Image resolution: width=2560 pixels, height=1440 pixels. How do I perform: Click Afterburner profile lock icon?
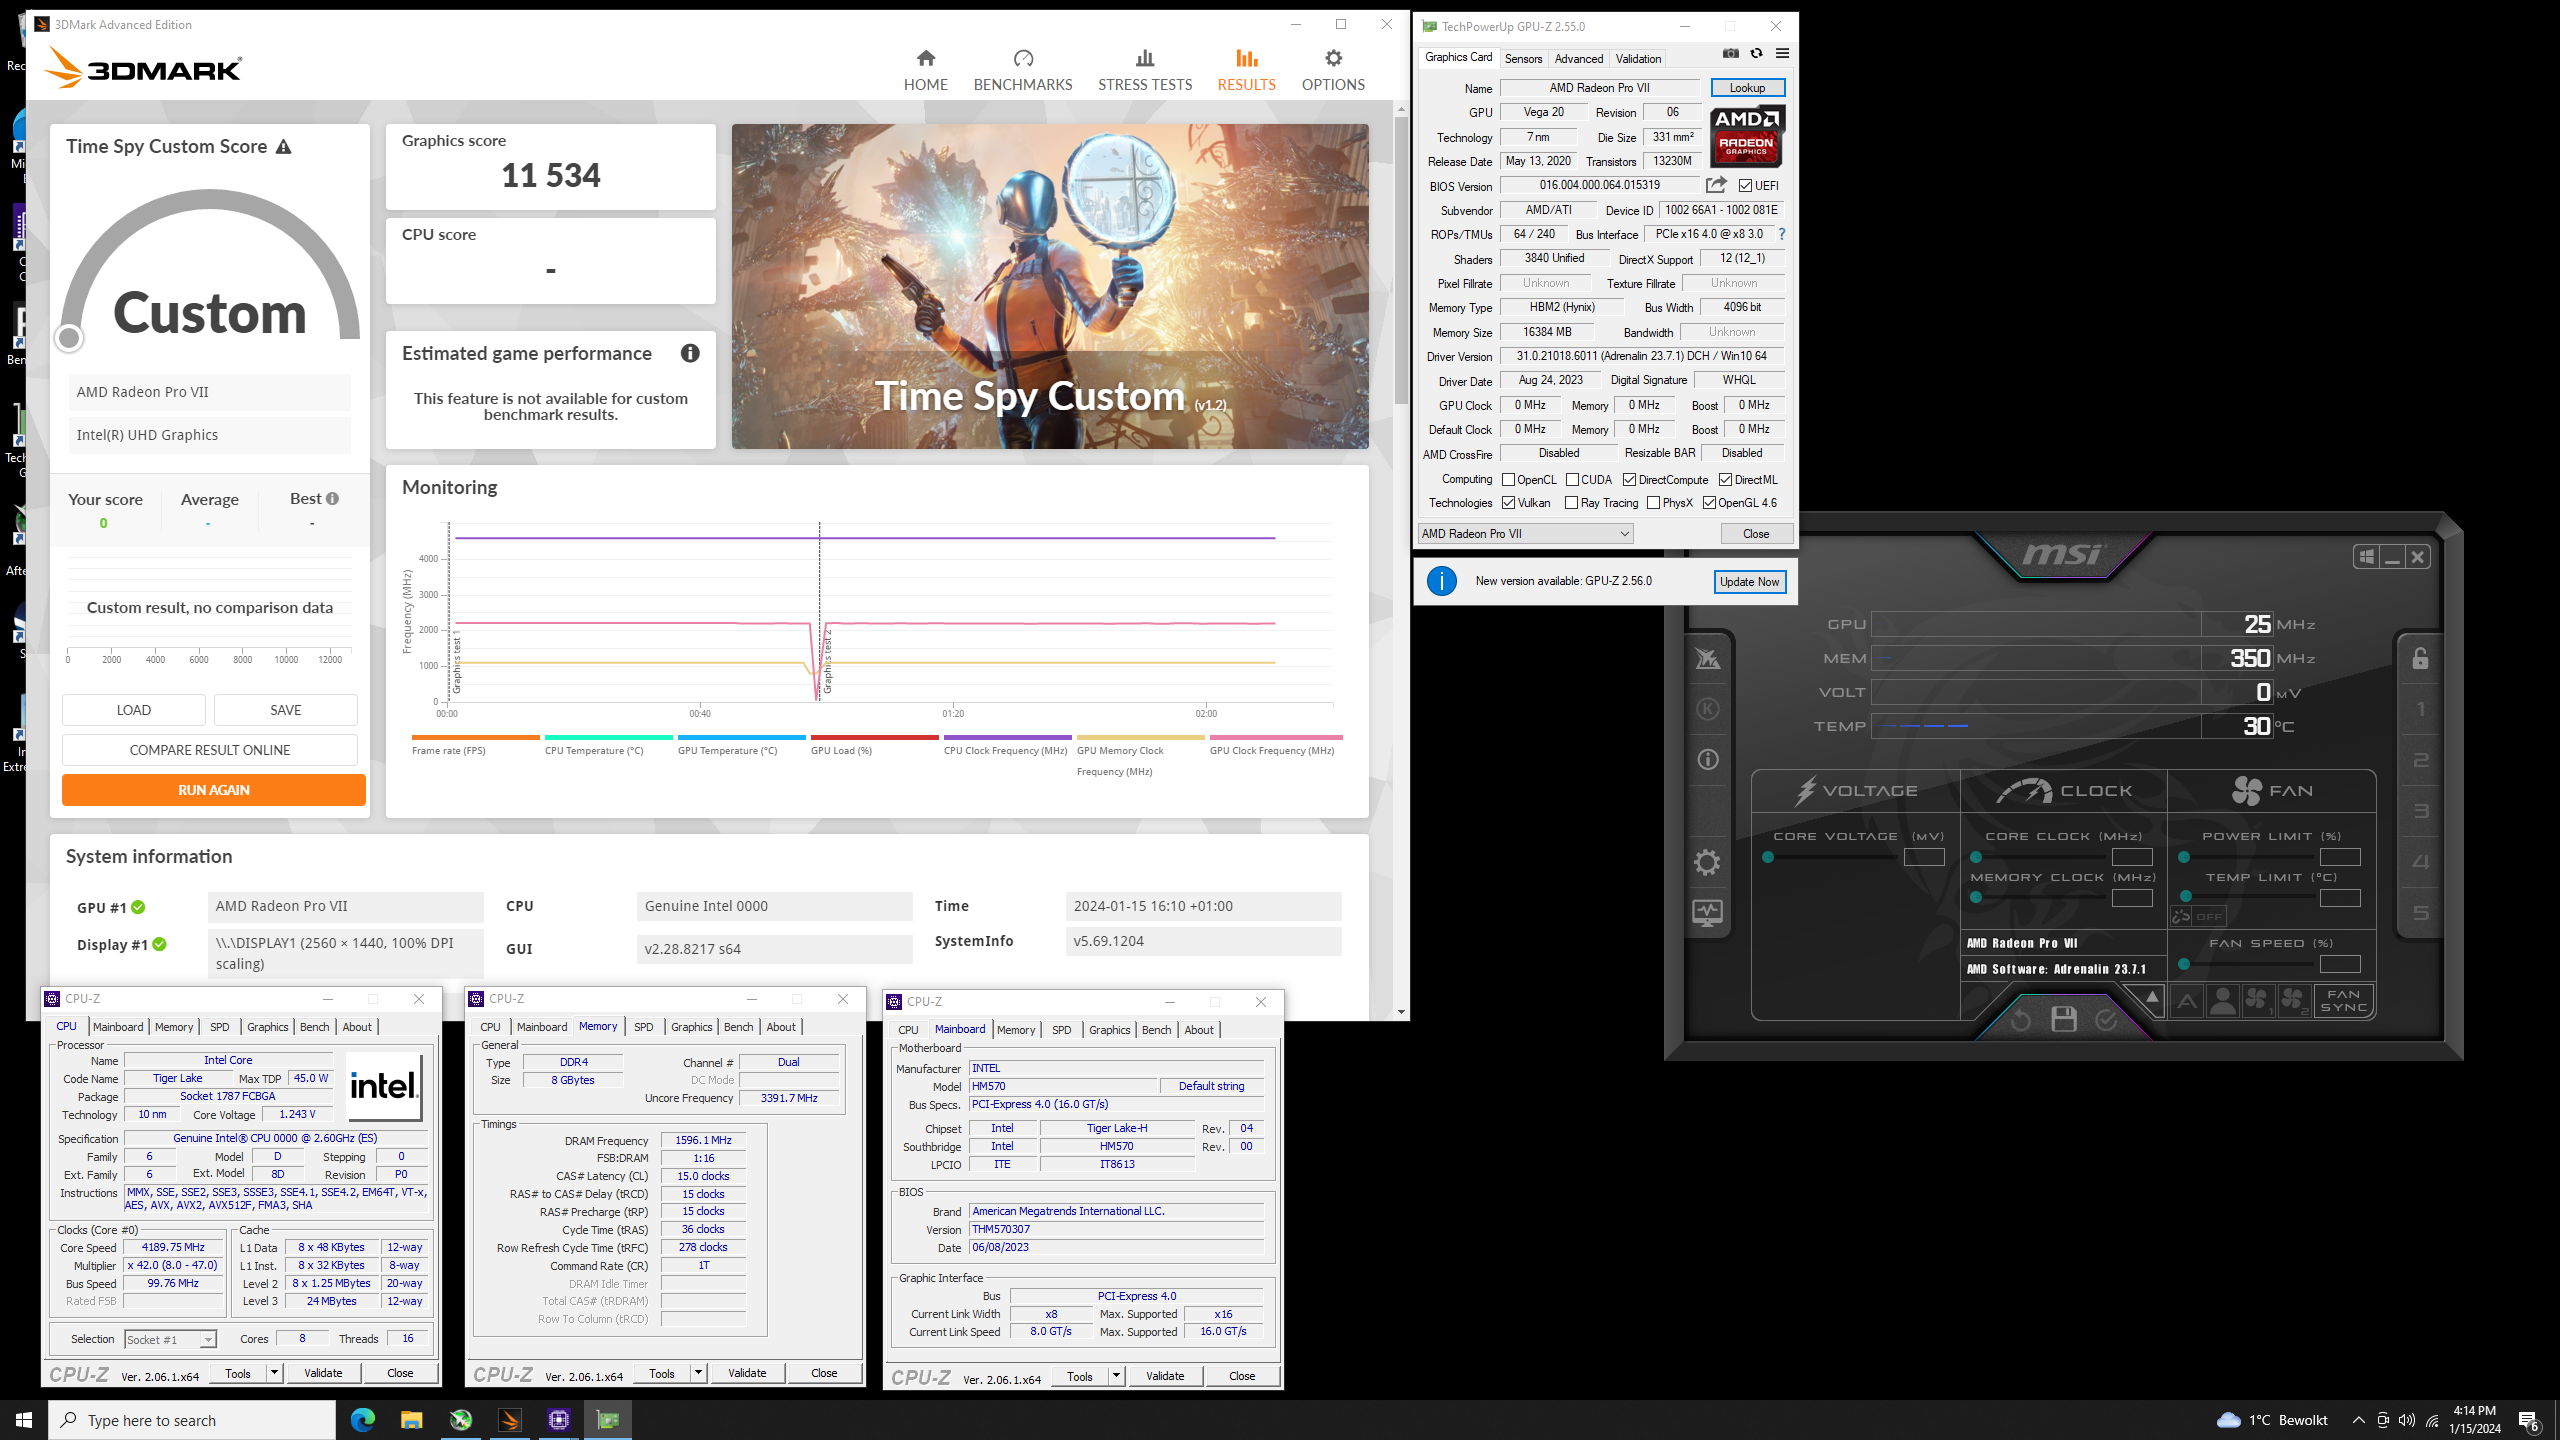point(2420,658)
